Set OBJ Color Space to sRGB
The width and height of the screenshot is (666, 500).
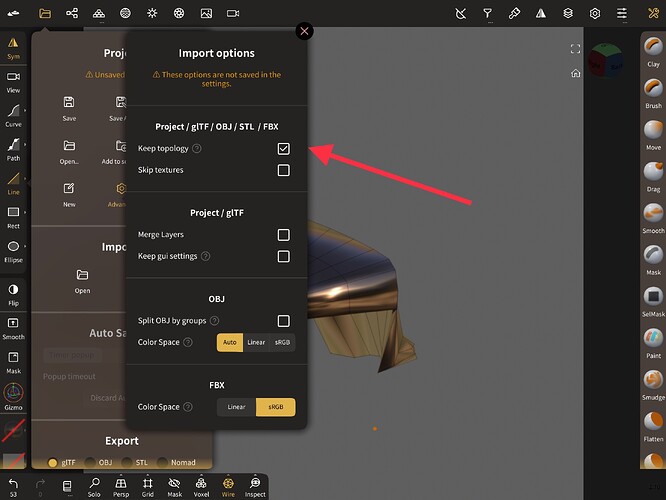282,342
